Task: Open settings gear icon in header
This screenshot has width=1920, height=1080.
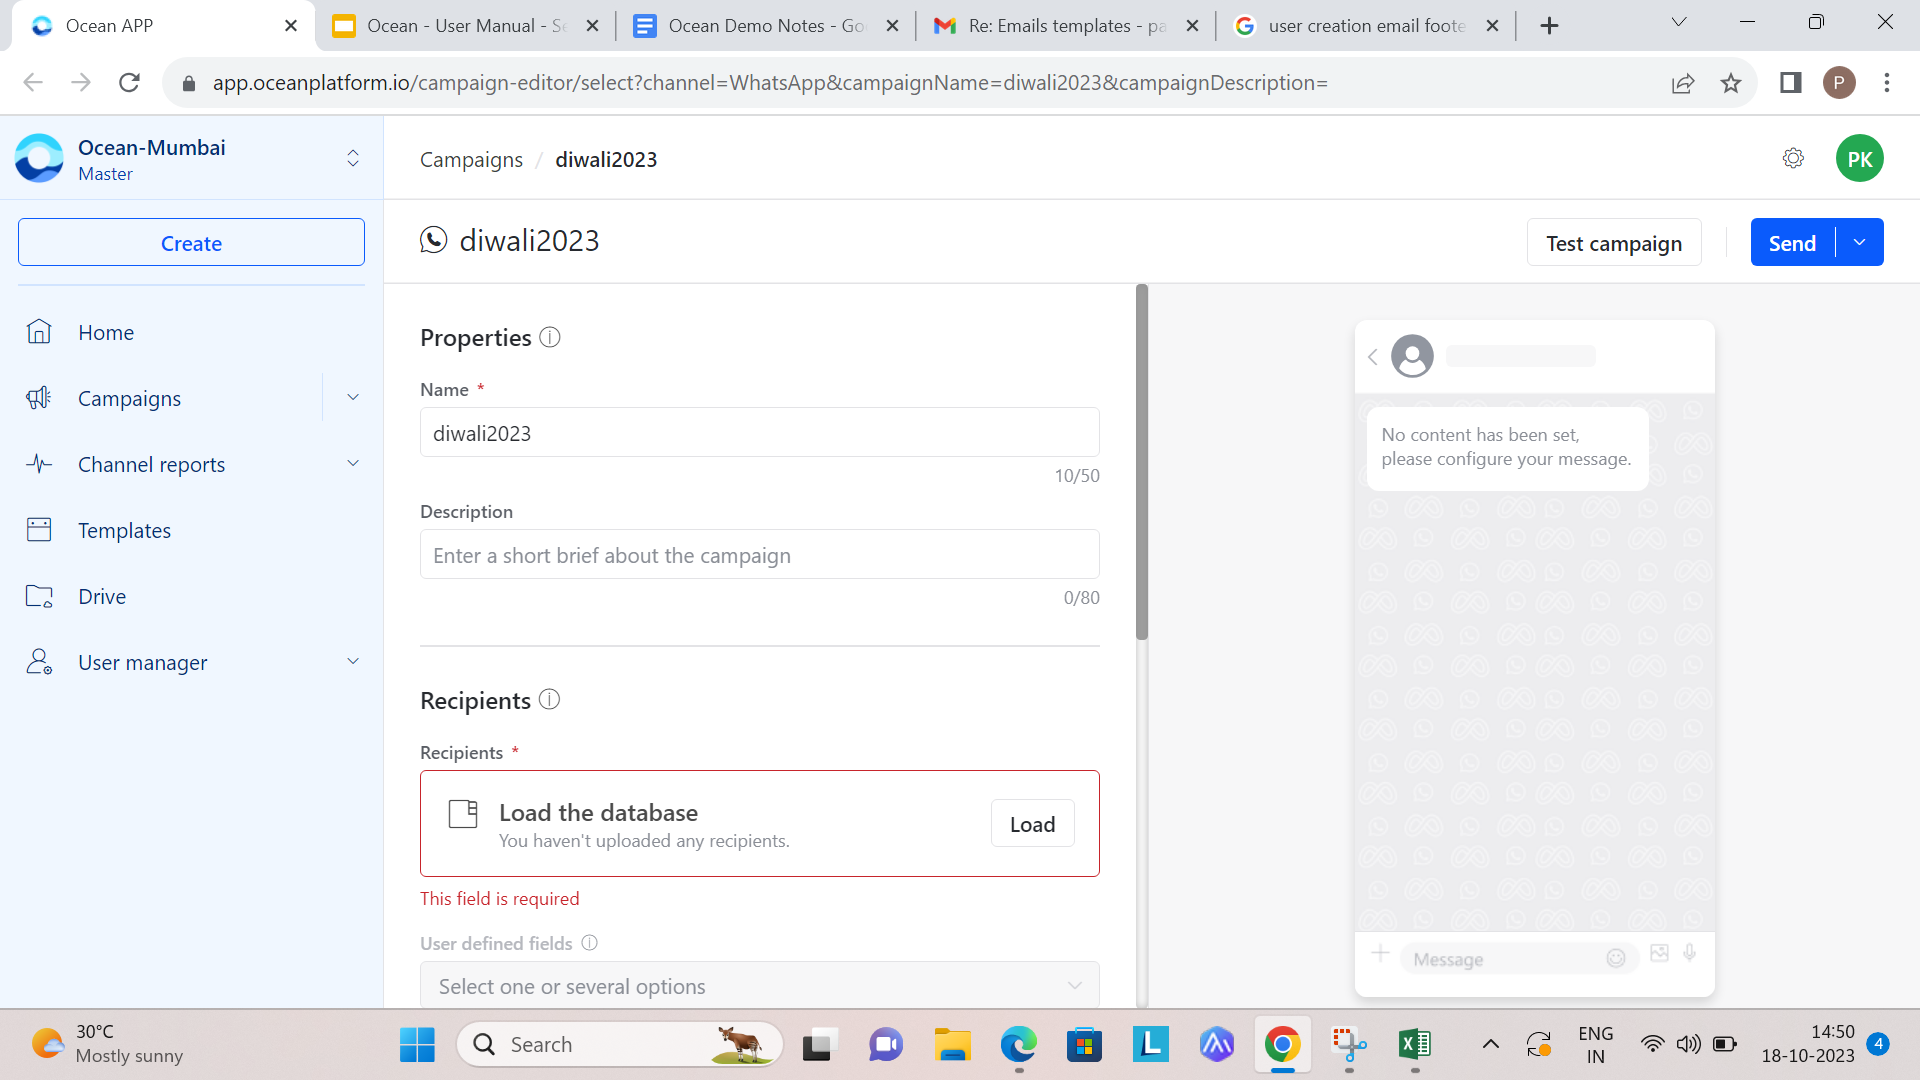Action: click(x=1793, y=158)
